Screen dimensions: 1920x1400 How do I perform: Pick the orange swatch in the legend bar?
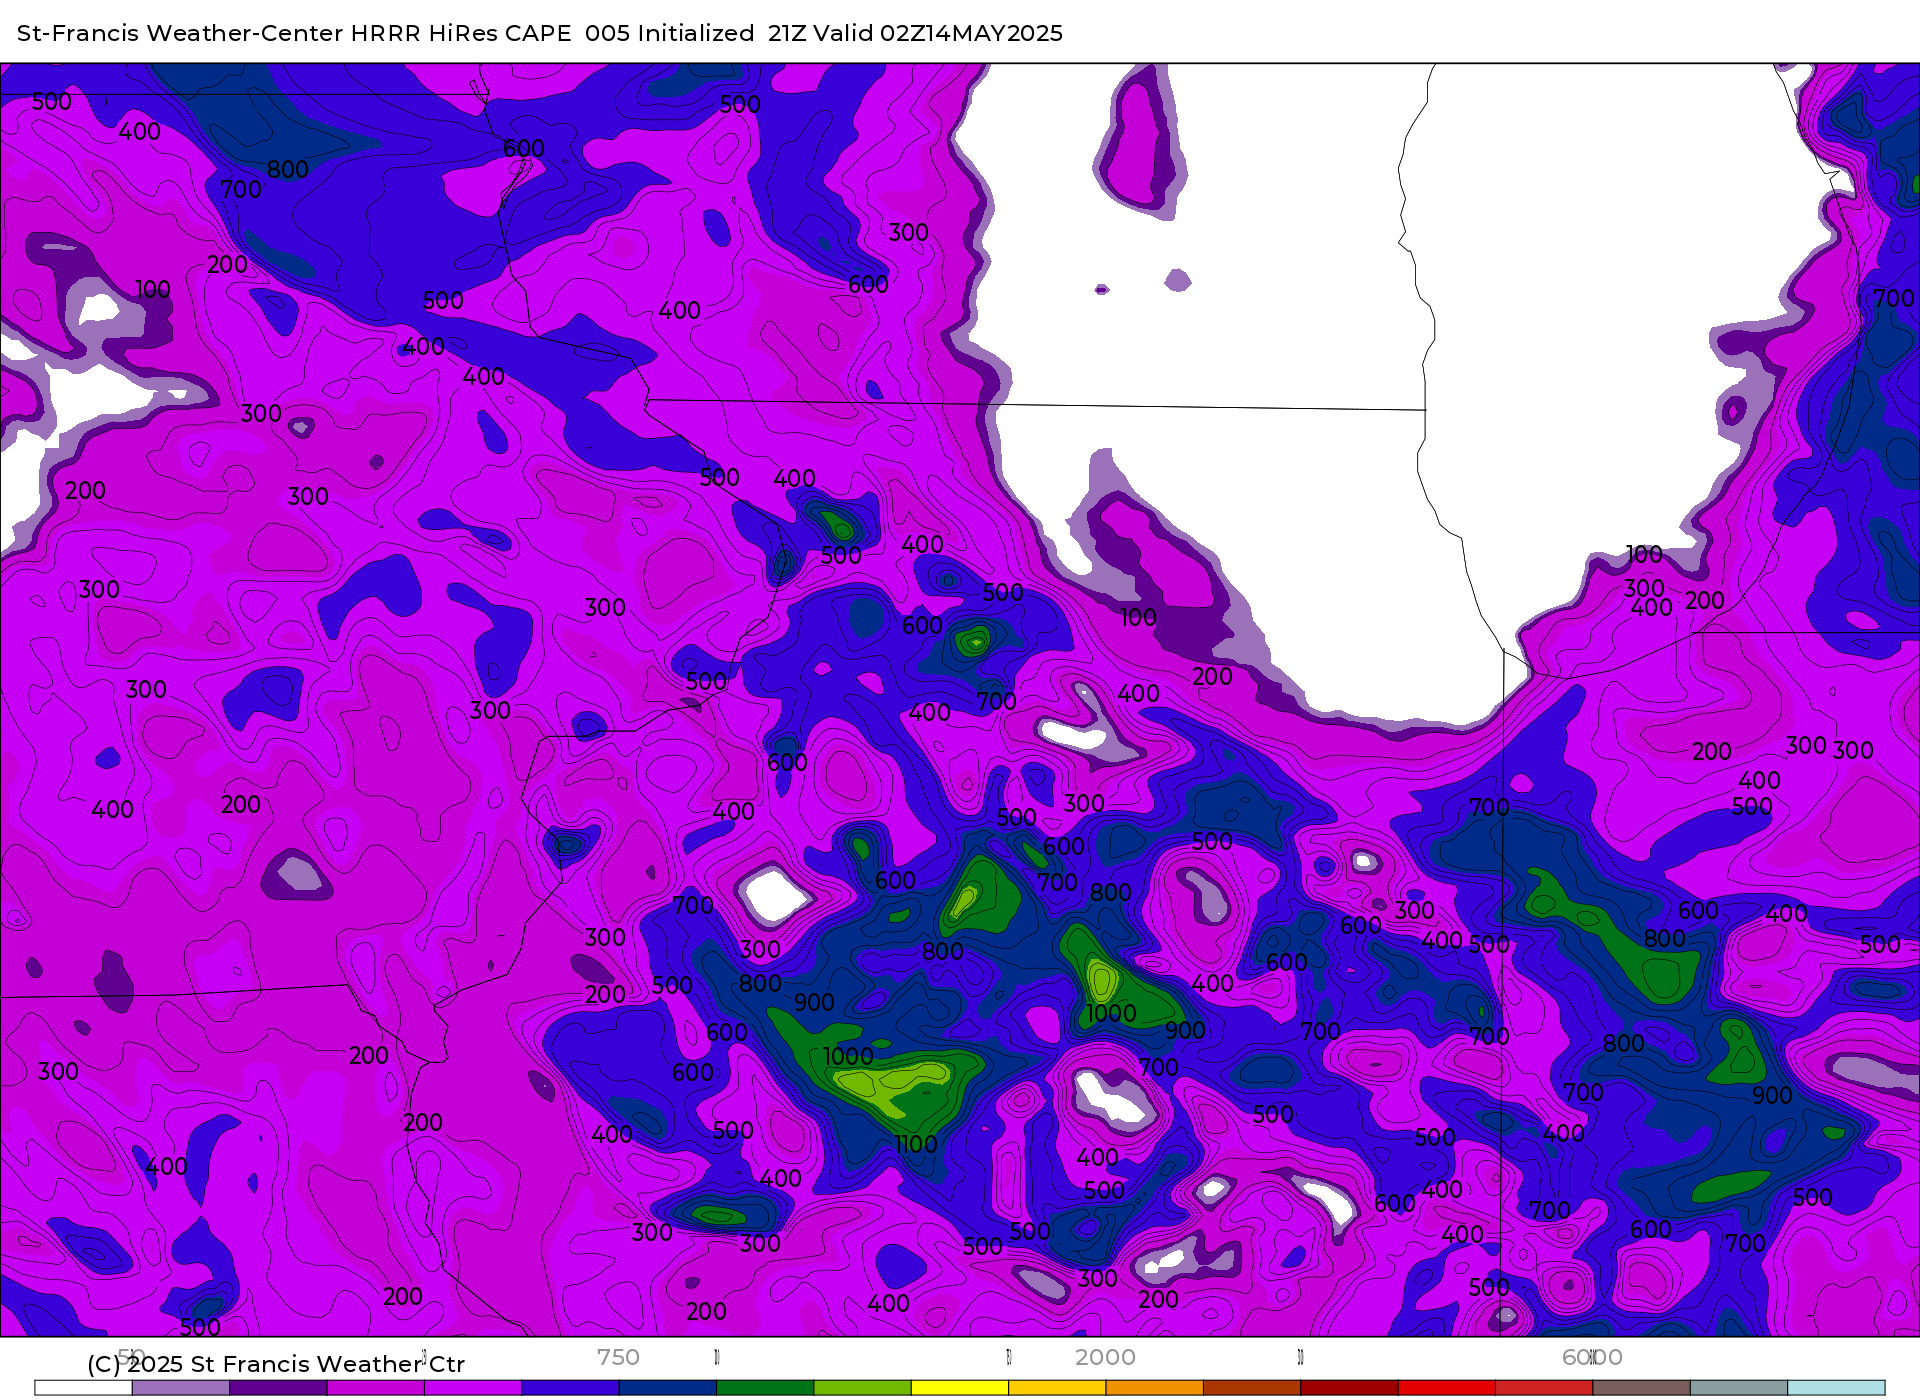[x=1155, y=1388]
